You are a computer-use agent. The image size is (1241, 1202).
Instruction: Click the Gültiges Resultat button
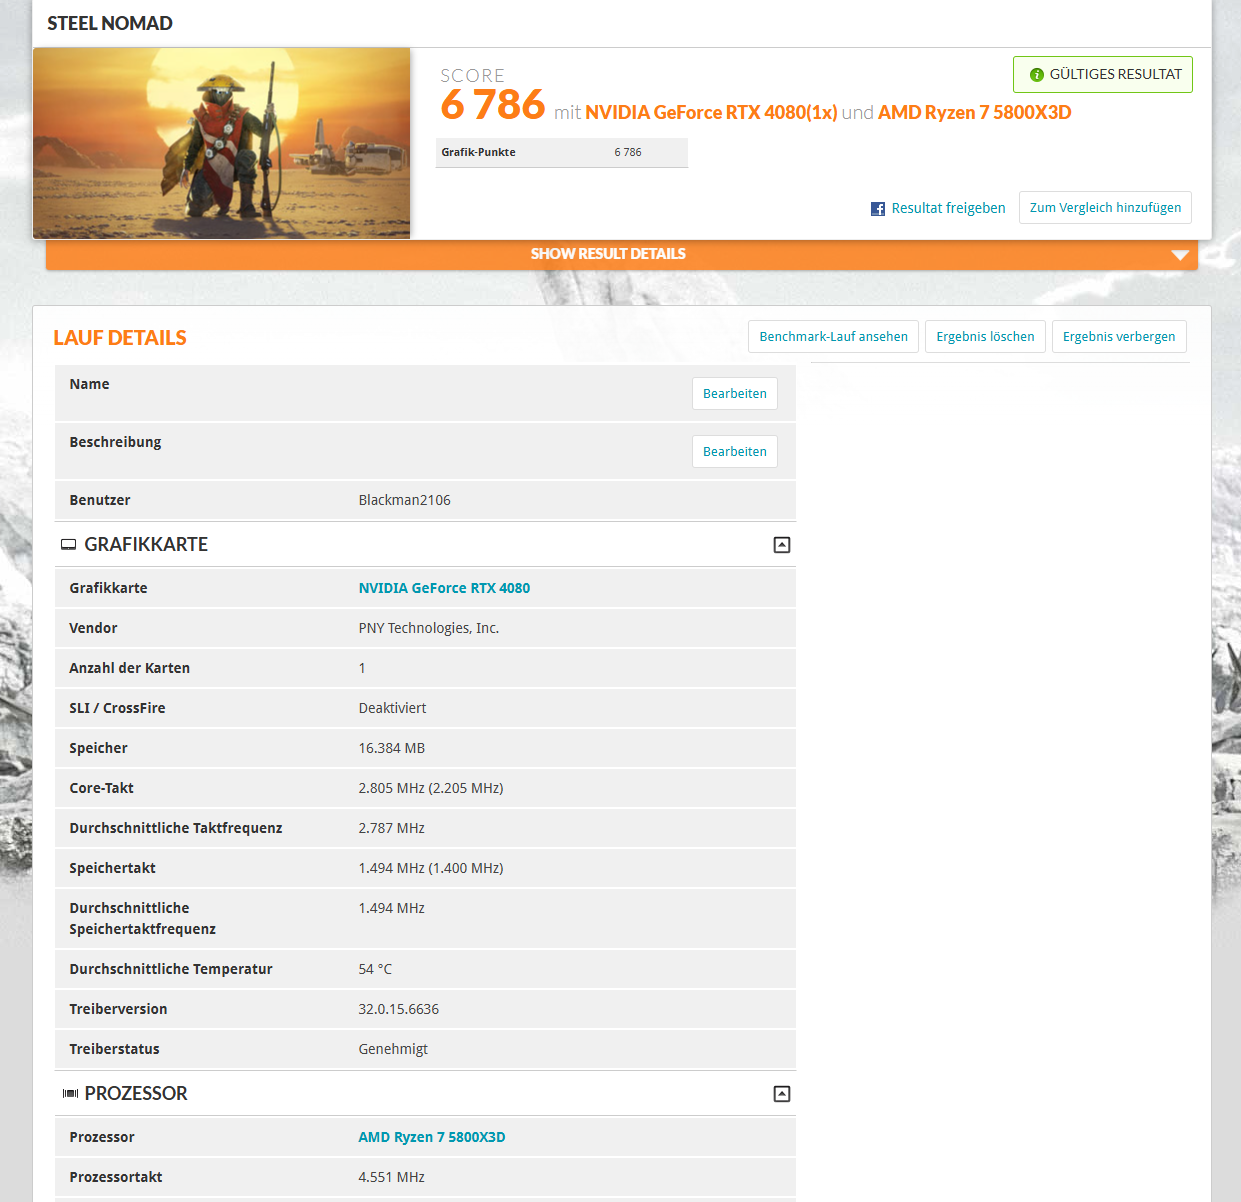coord(1103,75)
